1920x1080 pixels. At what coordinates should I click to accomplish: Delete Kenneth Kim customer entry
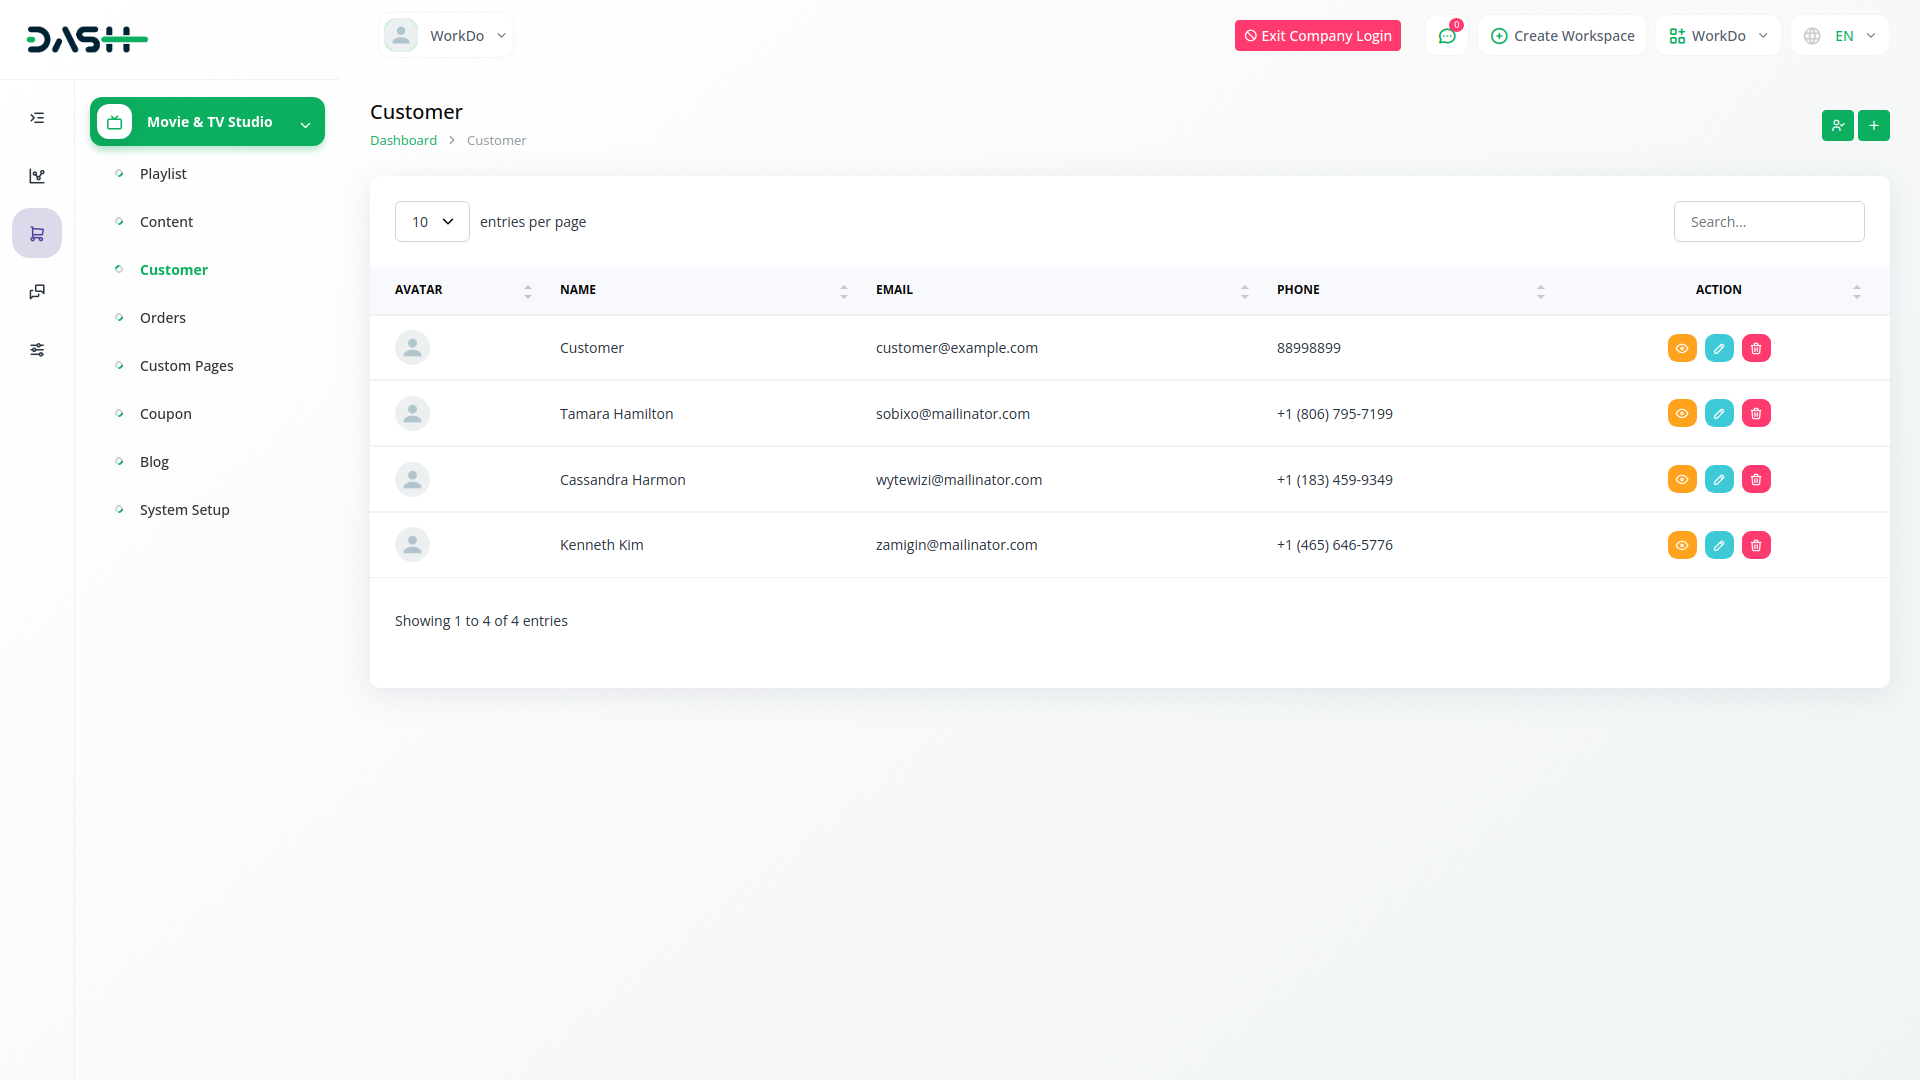[1756, 546]
